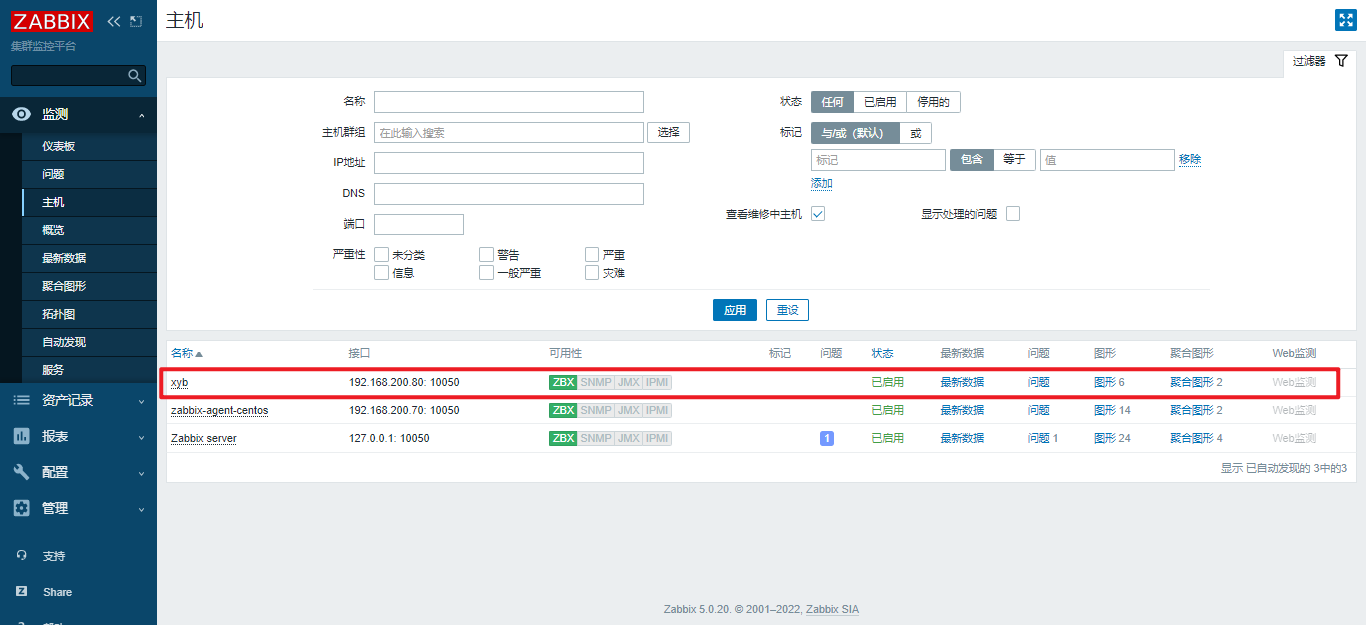The height and width of the screenshot is (625, 1366).
Task: Click 添加 tag link
Action: [822, 184]
